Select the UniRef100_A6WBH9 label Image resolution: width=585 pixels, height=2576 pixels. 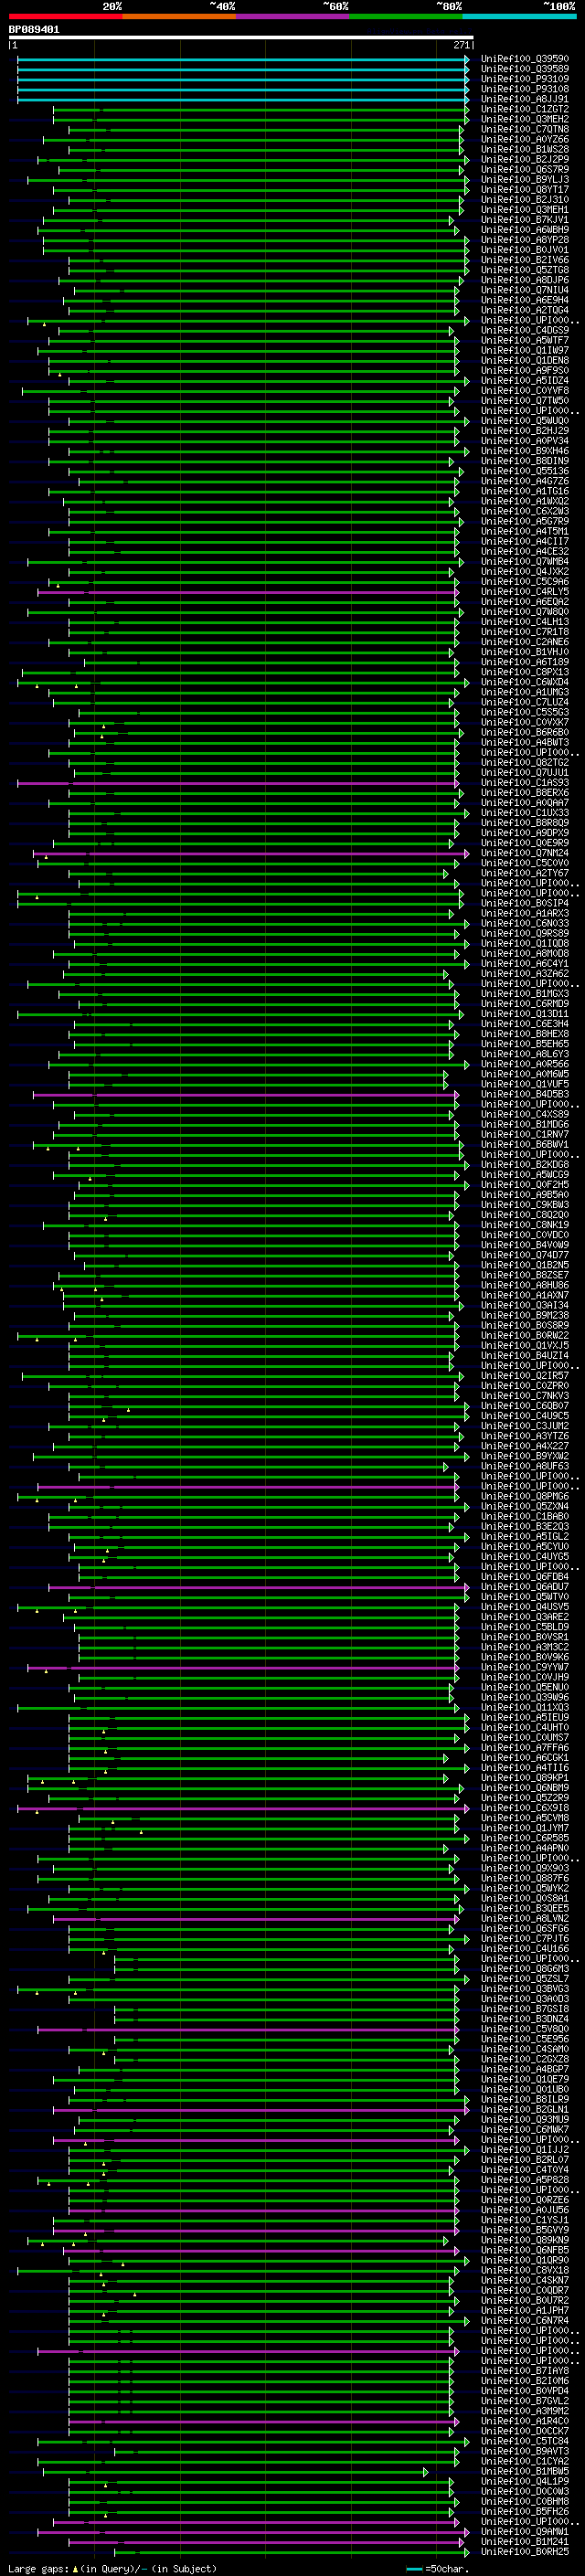(524, 230)
